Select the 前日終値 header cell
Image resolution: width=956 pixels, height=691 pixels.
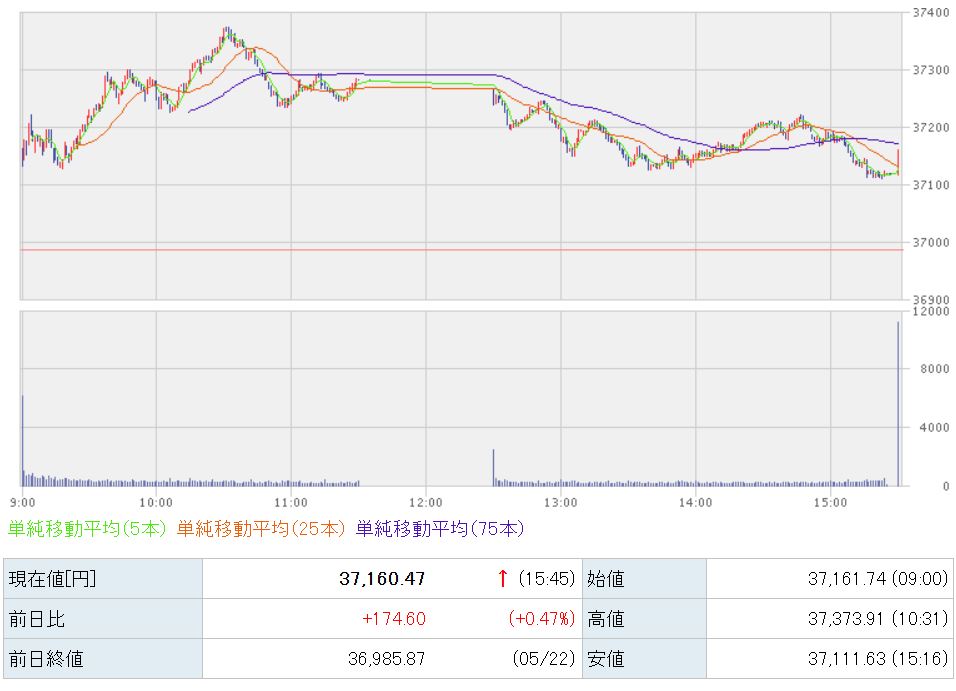click(x=103, y=659)
